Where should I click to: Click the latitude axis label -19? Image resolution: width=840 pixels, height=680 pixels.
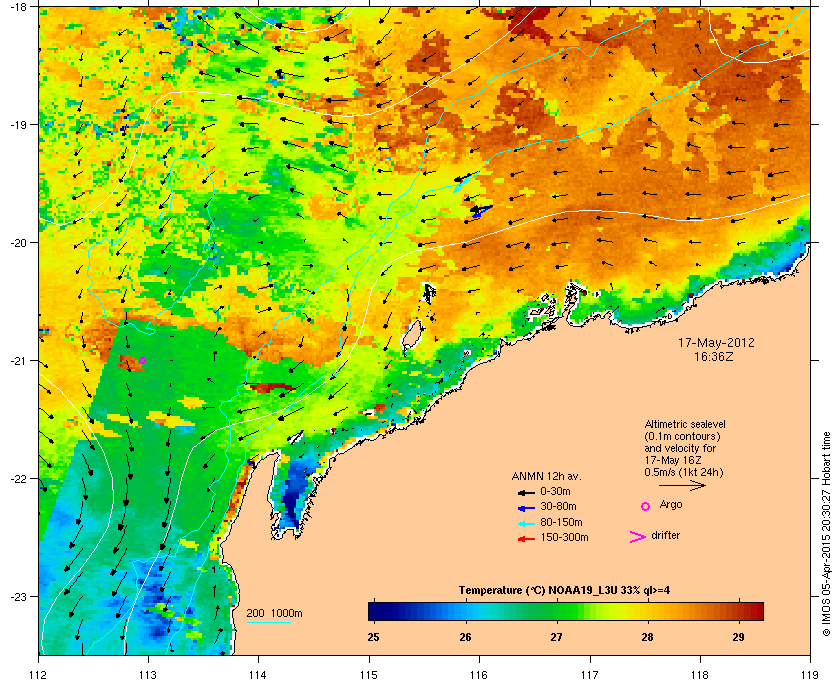point(18,125)
